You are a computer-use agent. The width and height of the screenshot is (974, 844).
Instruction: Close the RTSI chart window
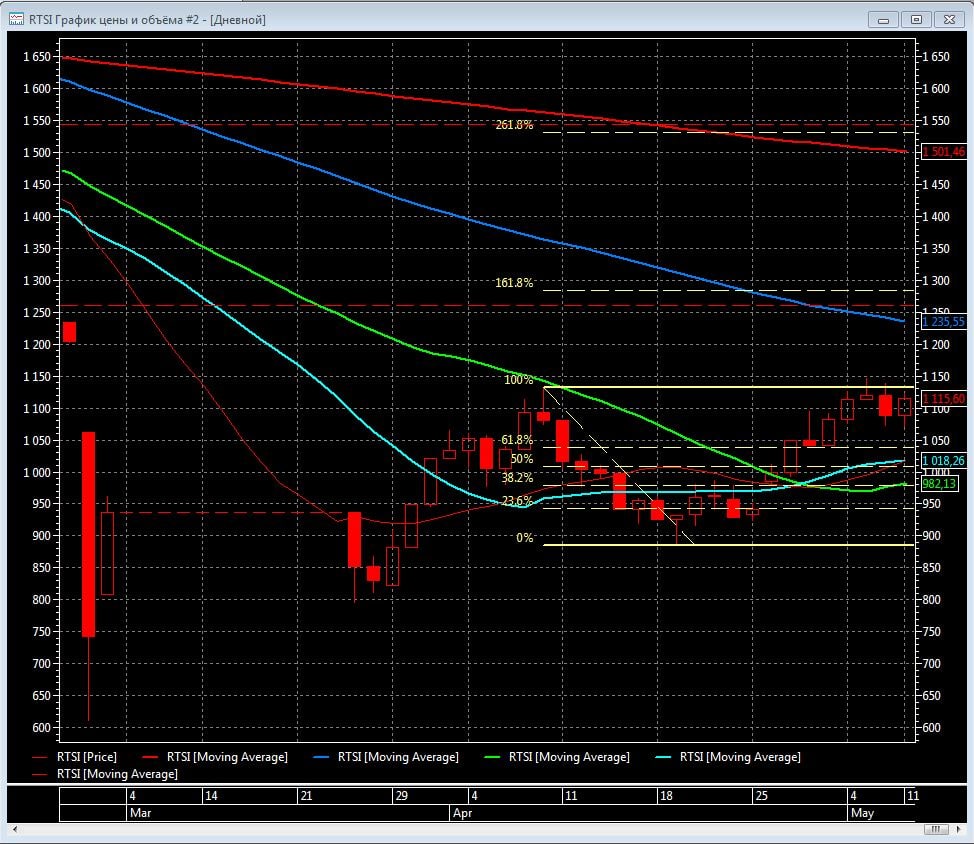pyautogui.click(x=947, y=19)
